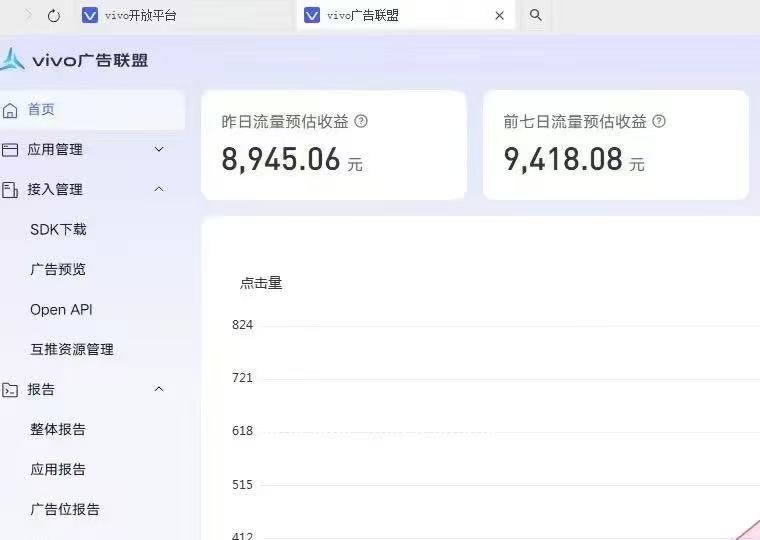
Task: Go to 首页 in the sidebar
Action: [92, 110]
